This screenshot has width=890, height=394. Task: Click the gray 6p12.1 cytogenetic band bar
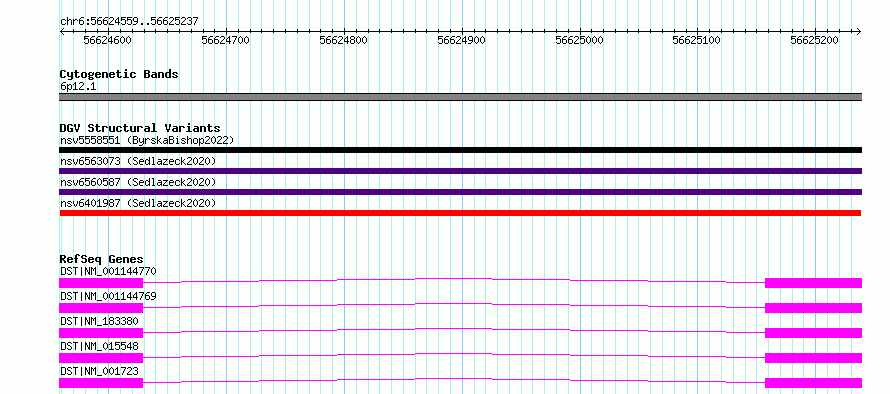click(460, 97)
